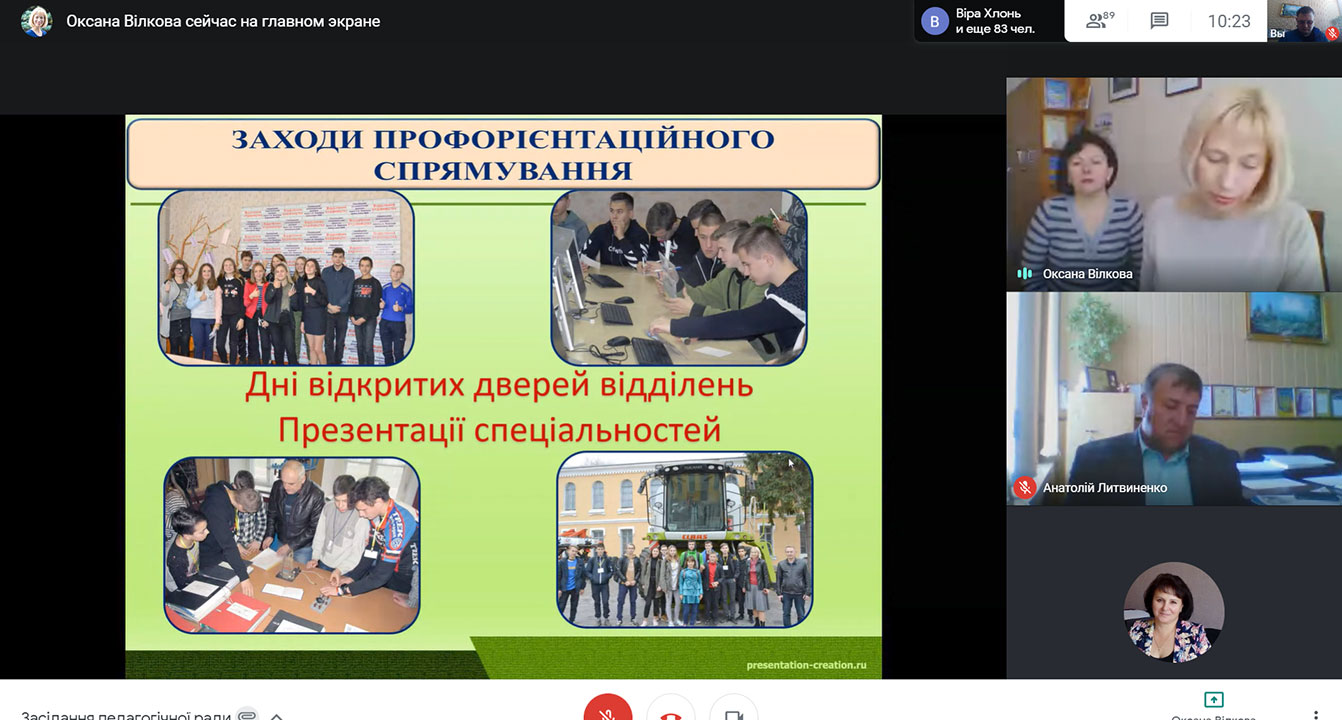1342x720 pixels.
Task: Expand meeting details next to Засідання педагогічної ради
Action: point(277,716)
